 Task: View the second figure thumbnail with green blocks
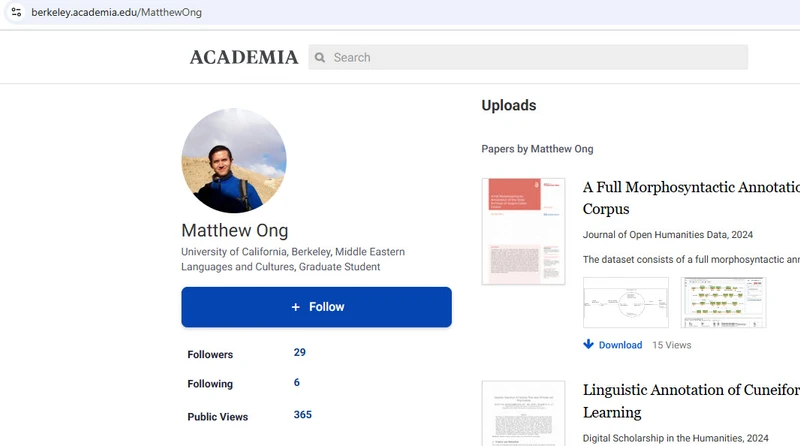723,302
